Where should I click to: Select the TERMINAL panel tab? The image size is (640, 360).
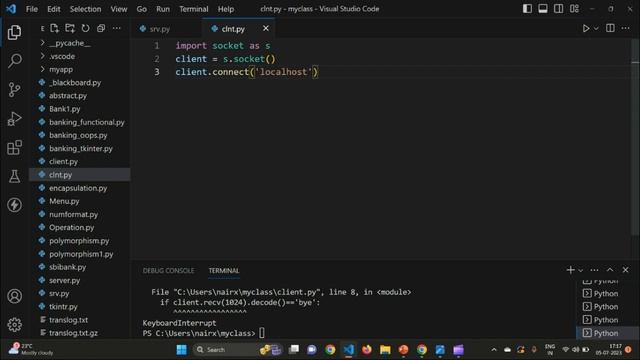224,271
